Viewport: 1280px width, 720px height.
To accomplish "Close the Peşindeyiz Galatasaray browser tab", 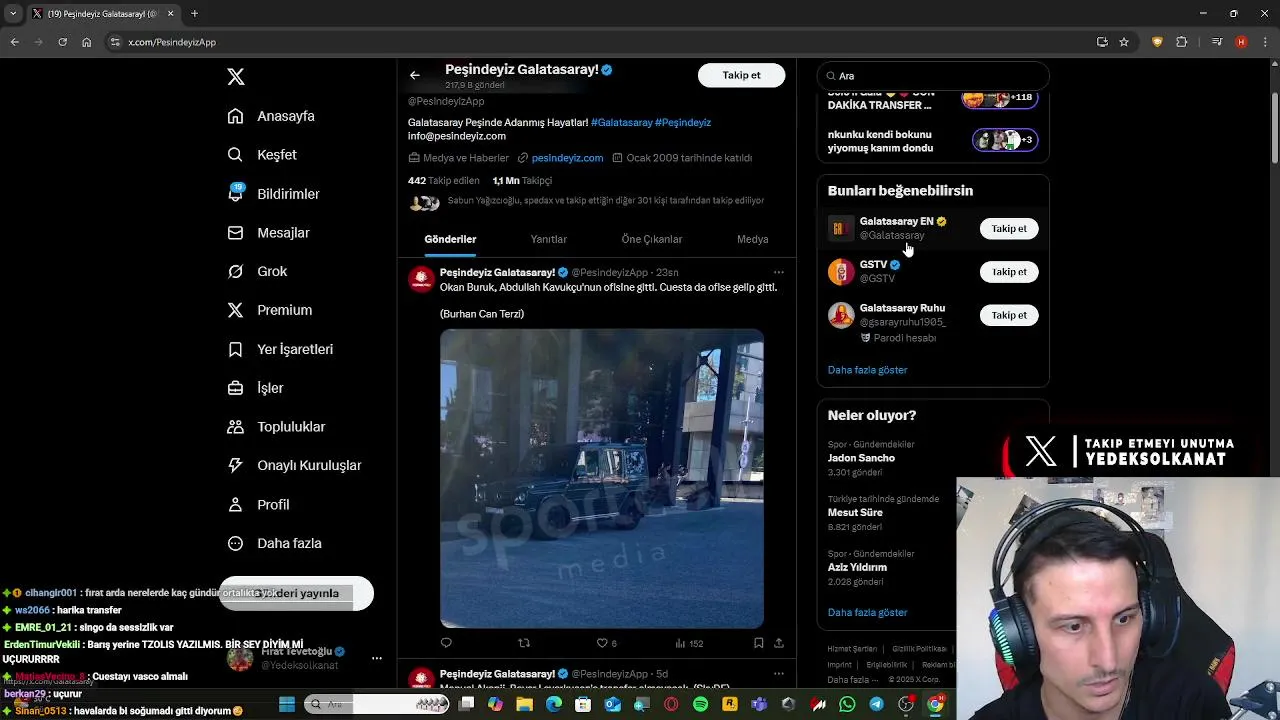I will (171, 14).
